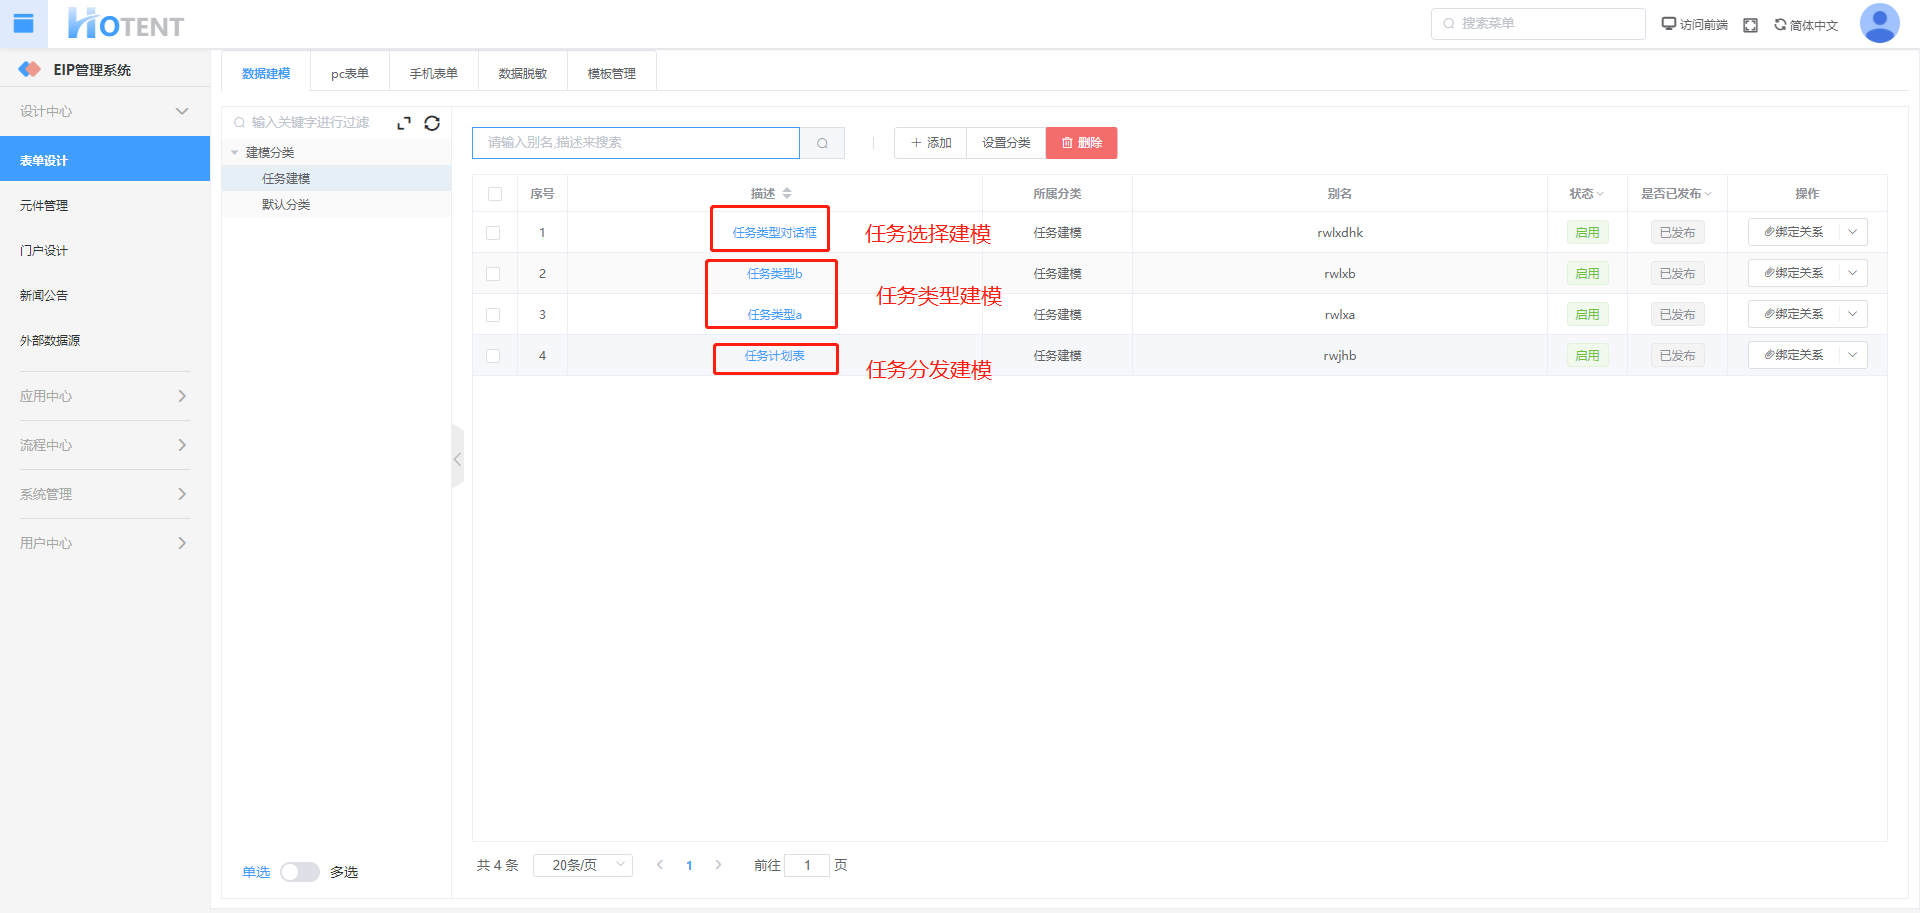Open 表单设计 in the sidebar
Image resolution: width=1920 pixels, height=913 pixels.
tap(105, 159)
